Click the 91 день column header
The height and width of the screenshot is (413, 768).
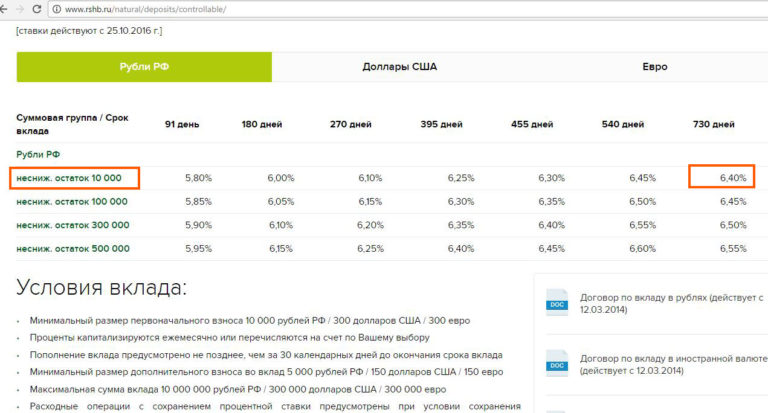pos(182,125)
